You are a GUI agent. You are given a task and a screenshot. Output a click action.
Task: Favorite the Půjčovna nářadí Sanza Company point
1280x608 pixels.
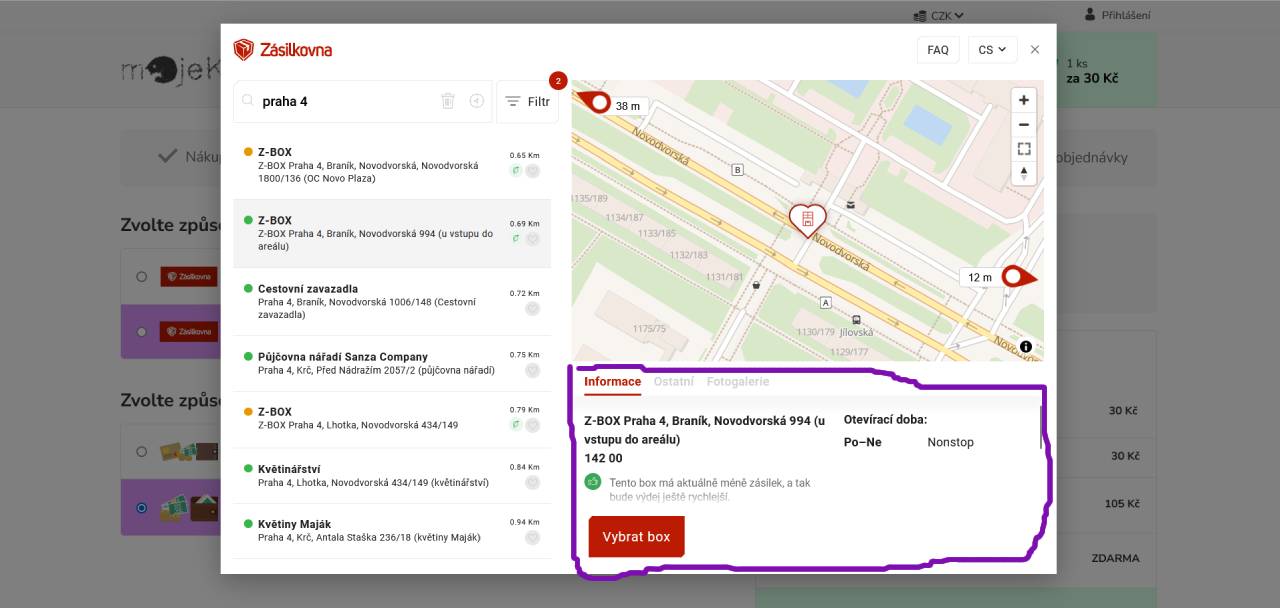(x=533, y=370)
